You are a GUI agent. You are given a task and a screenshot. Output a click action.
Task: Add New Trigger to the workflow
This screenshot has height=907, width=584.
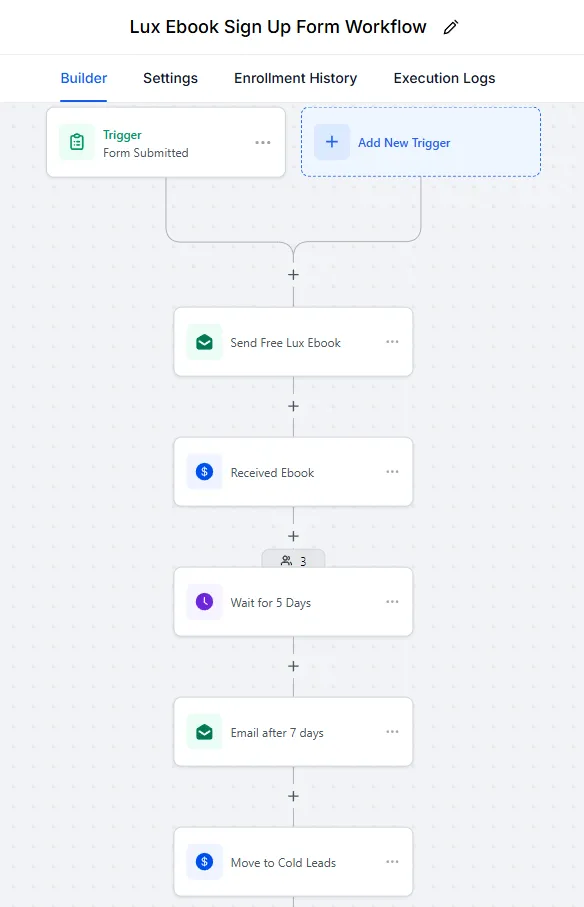421,142
